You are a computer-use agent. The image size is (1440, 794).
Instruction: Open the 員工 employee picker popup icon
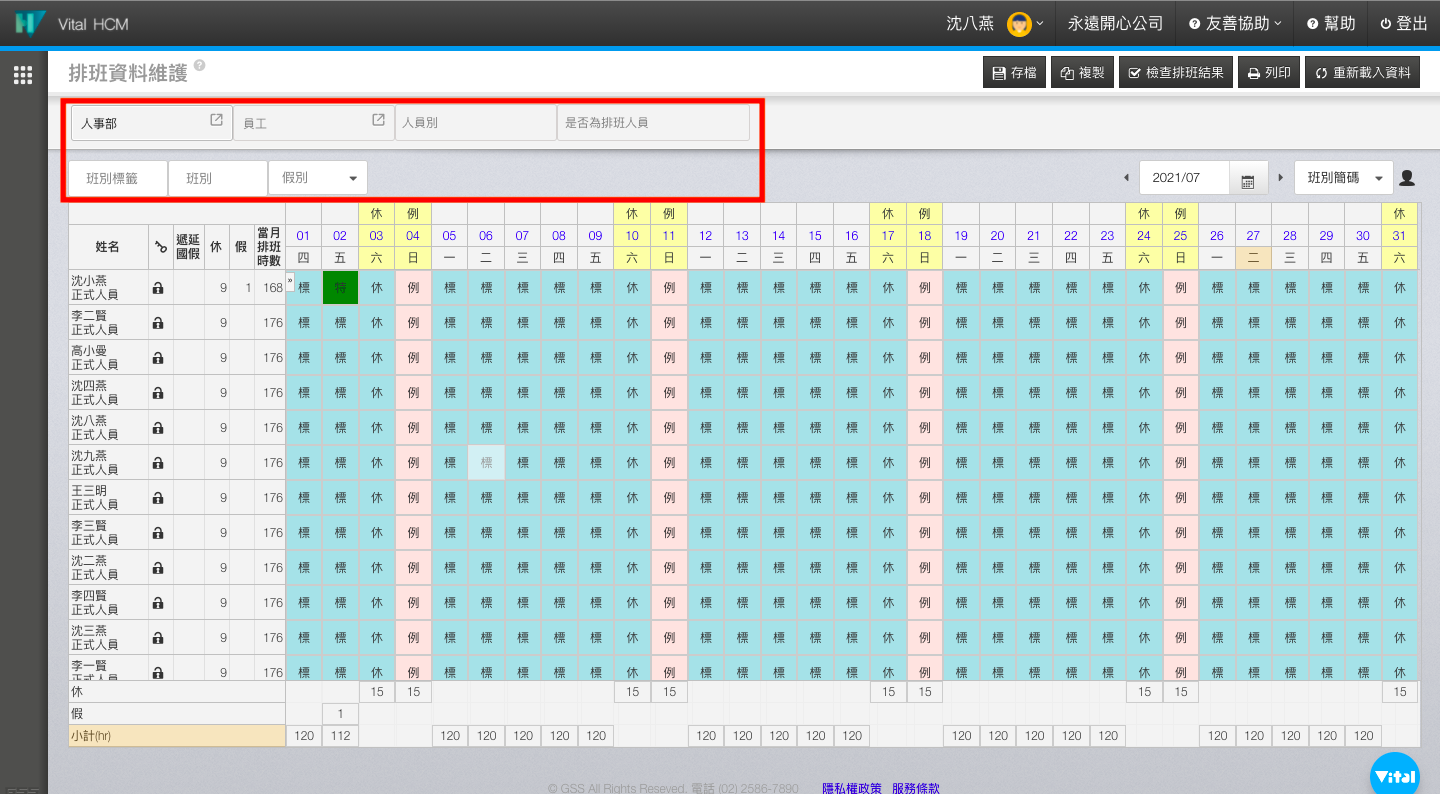click(378, 120)
